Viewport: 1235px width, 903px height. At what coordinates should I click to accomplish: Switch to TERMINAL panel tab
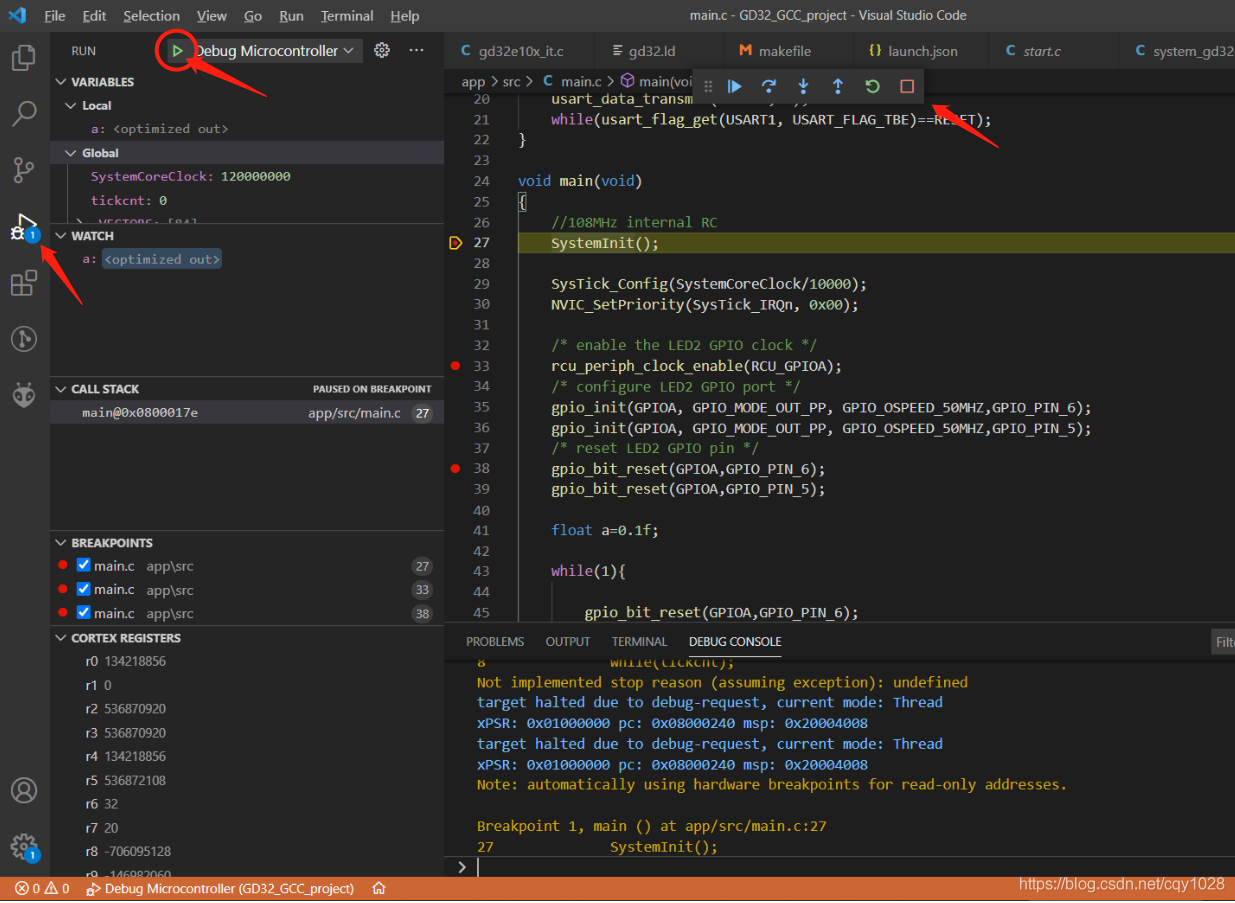639,642
